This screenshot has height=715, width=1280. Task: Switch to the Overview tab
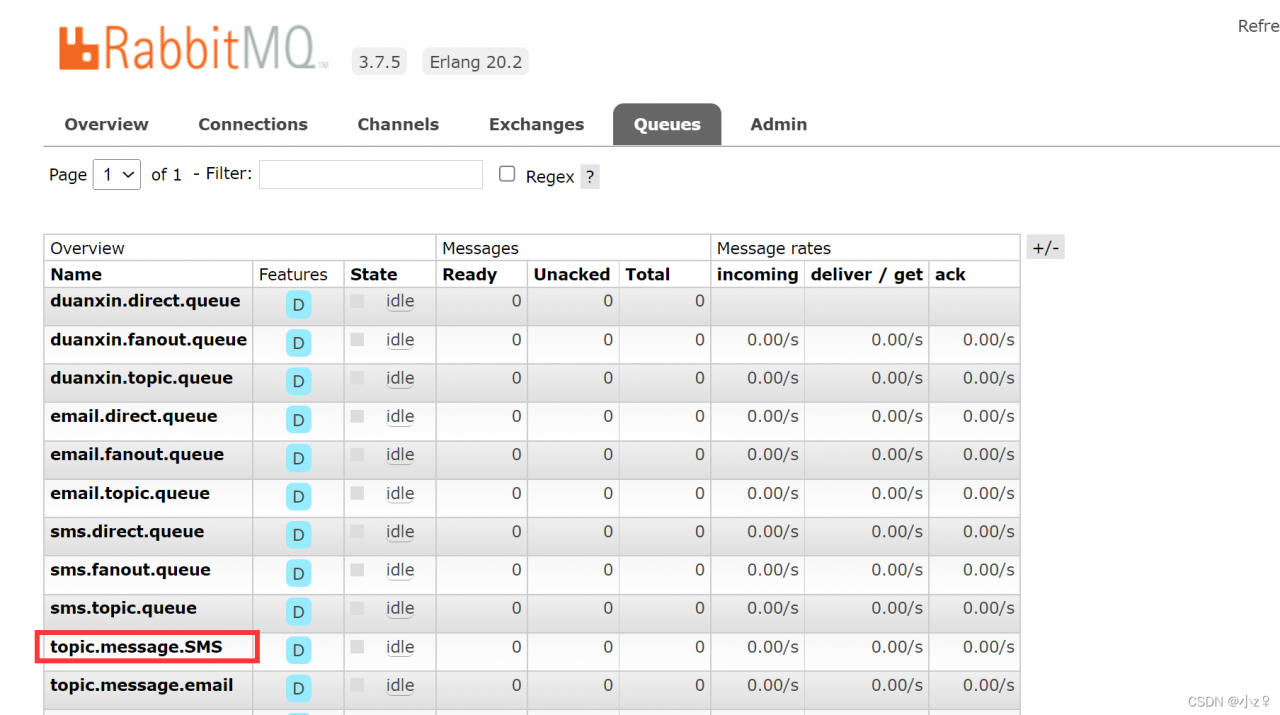click(x=106, y=124)
